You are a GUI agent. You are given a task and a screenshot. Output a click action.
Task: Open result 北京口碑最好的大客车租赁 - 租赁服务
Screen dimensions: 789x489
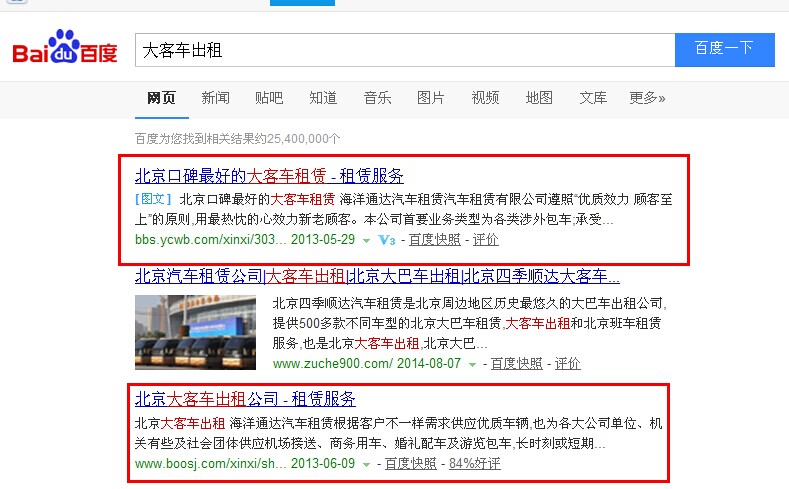pos(269,176)
